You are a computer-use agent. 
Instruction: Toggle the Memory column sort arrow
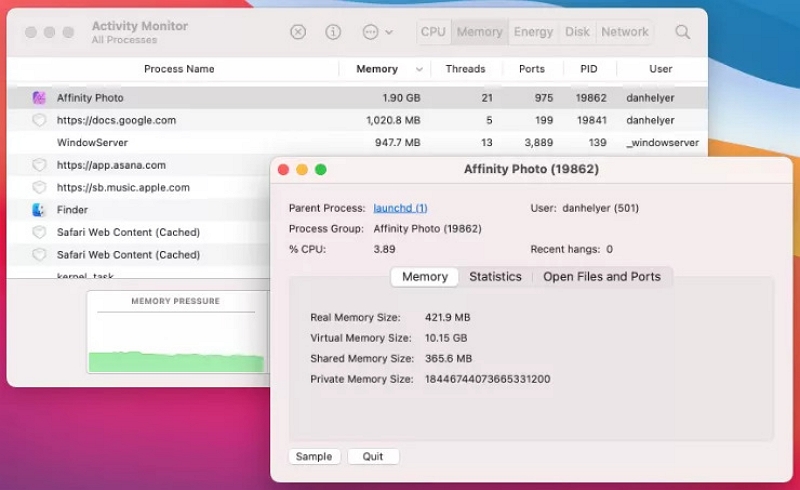pyautogui.click(x=419, y=69)
